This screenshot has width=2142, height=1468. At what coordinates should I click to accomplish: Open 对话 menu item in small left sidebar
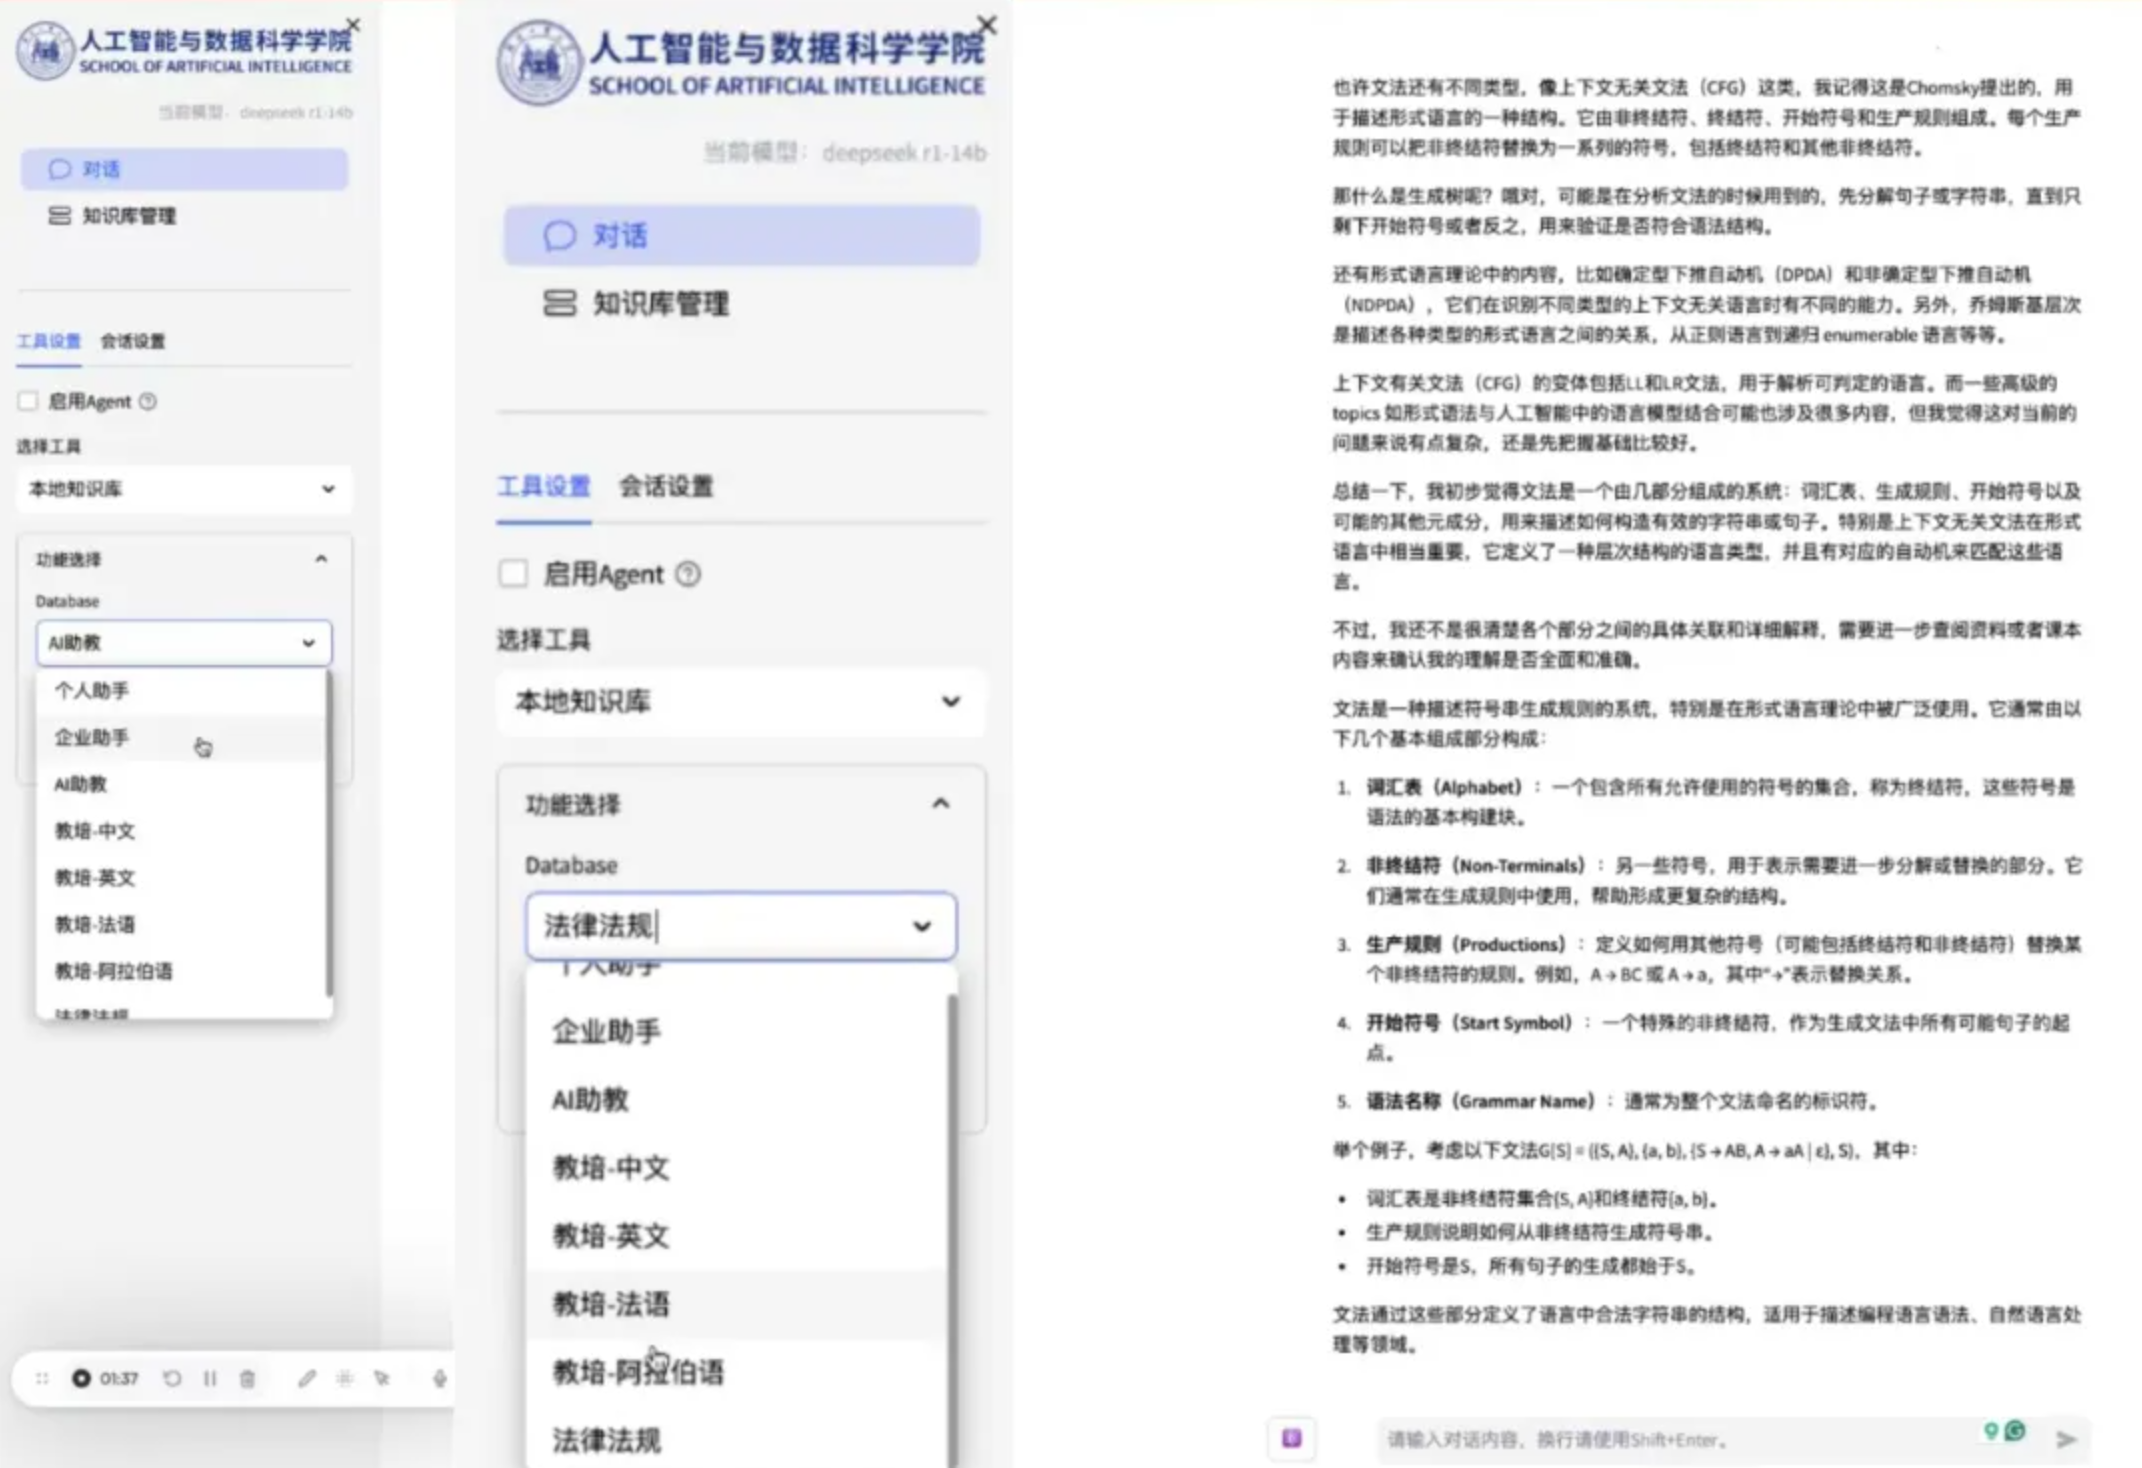tap(184, 169)
